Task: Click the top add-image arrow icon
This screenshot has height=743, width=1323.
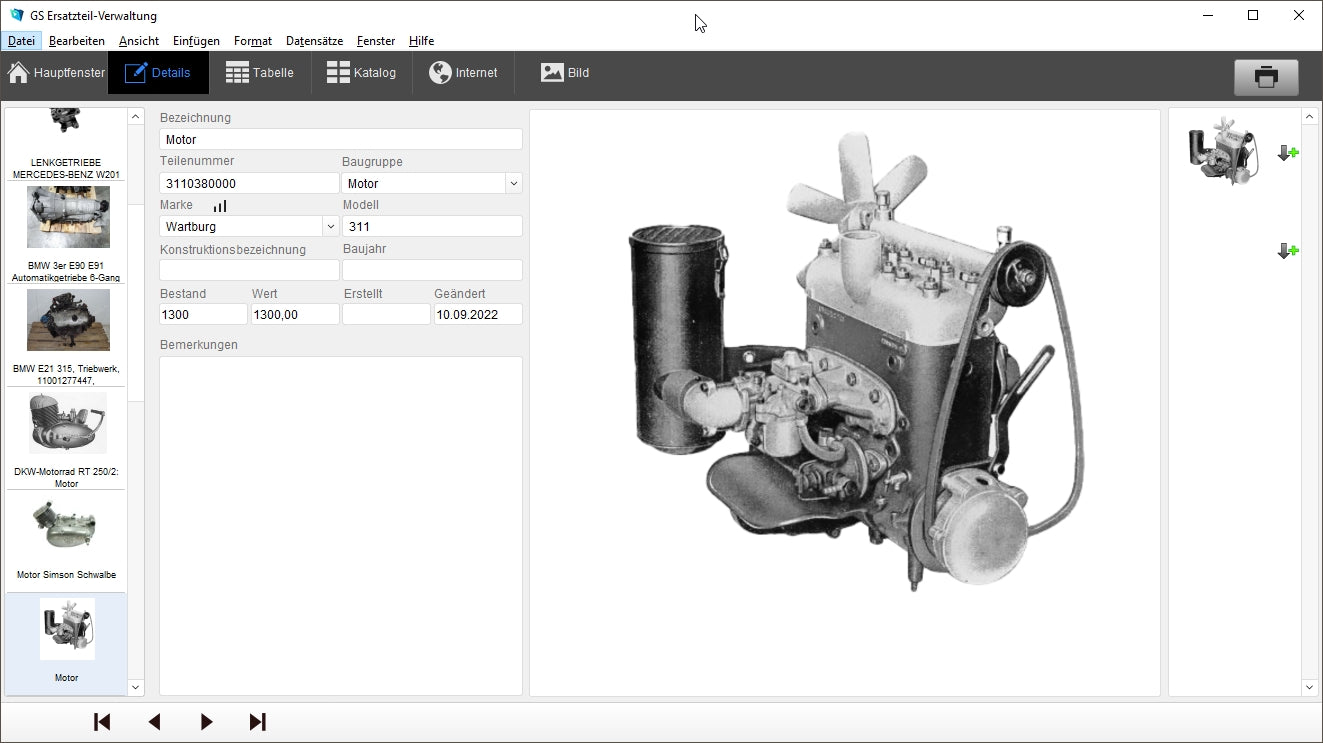Action: [1288, 153]
